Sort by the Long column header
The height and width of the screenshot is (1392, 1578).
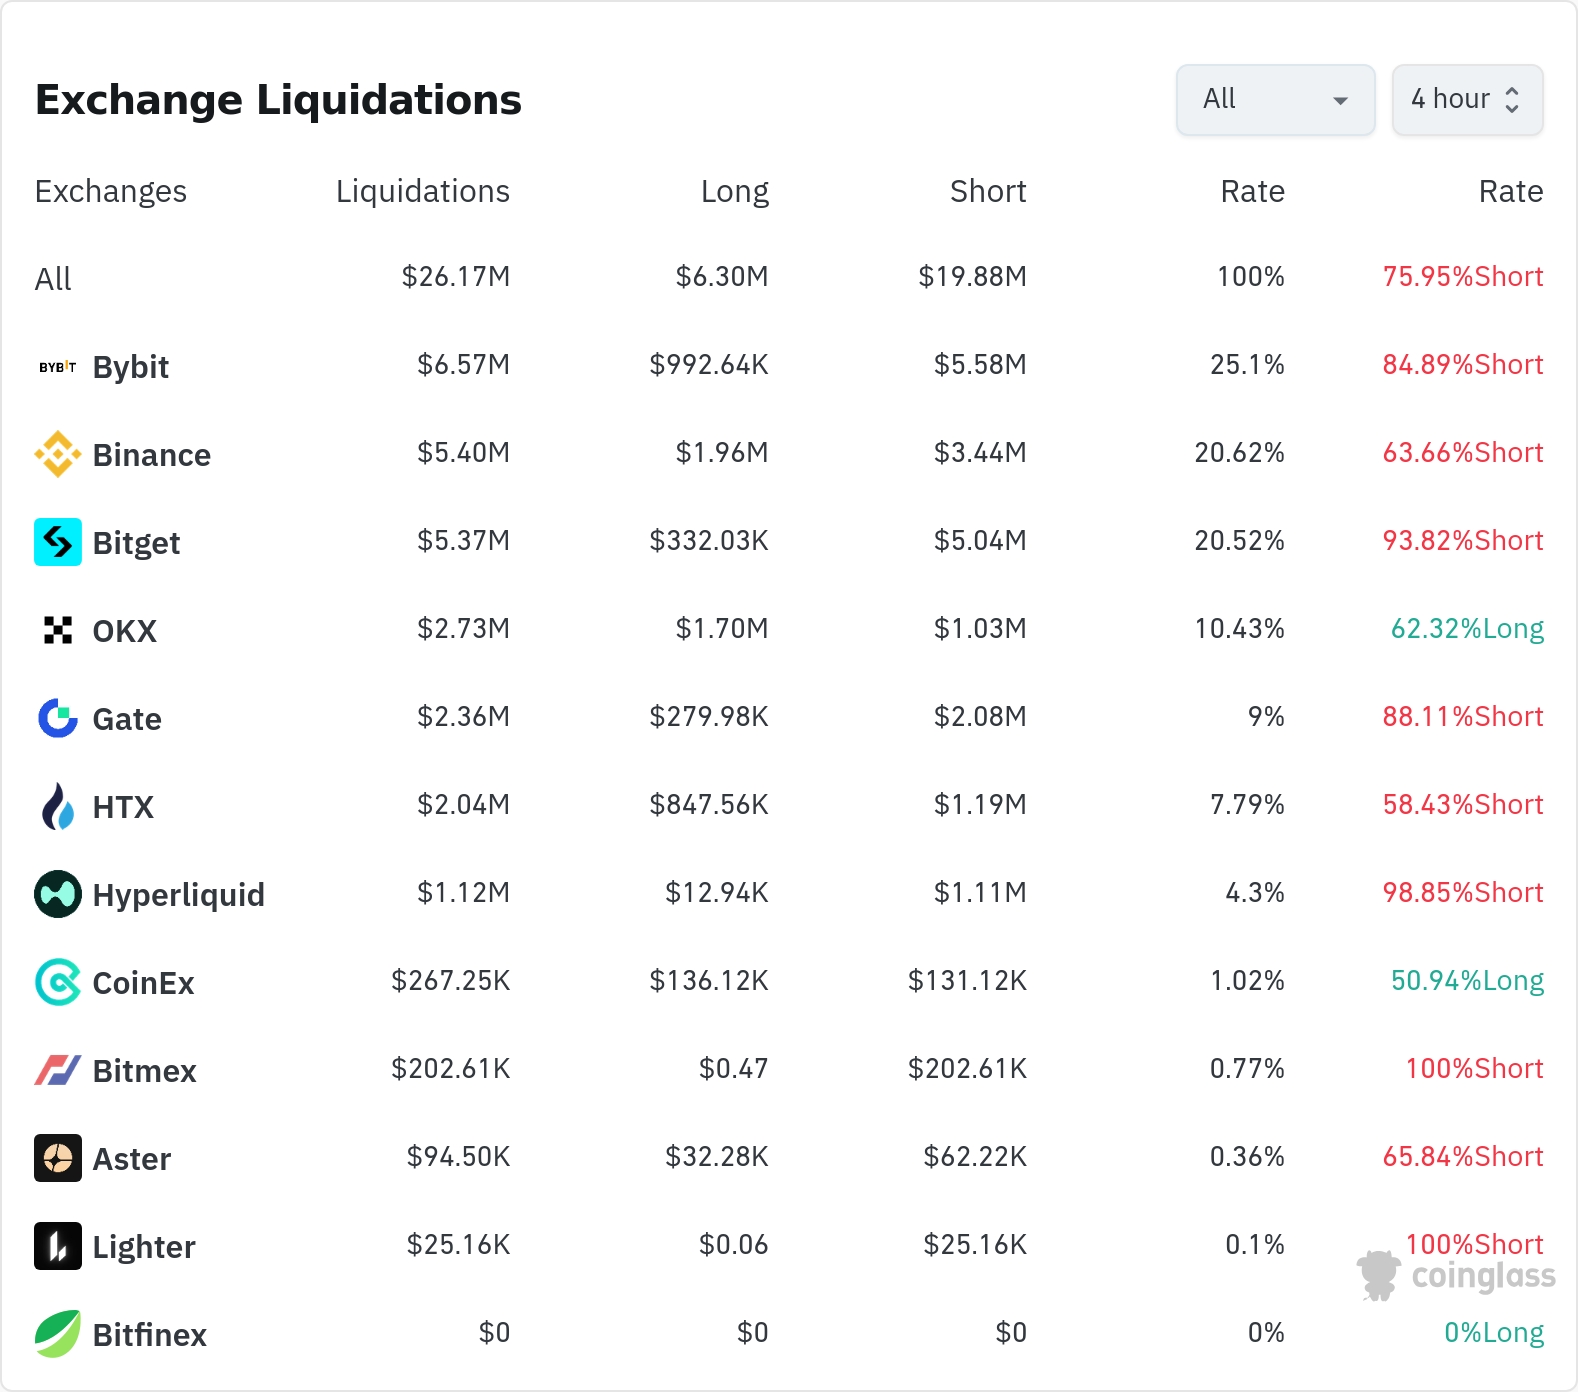point(734,191)
